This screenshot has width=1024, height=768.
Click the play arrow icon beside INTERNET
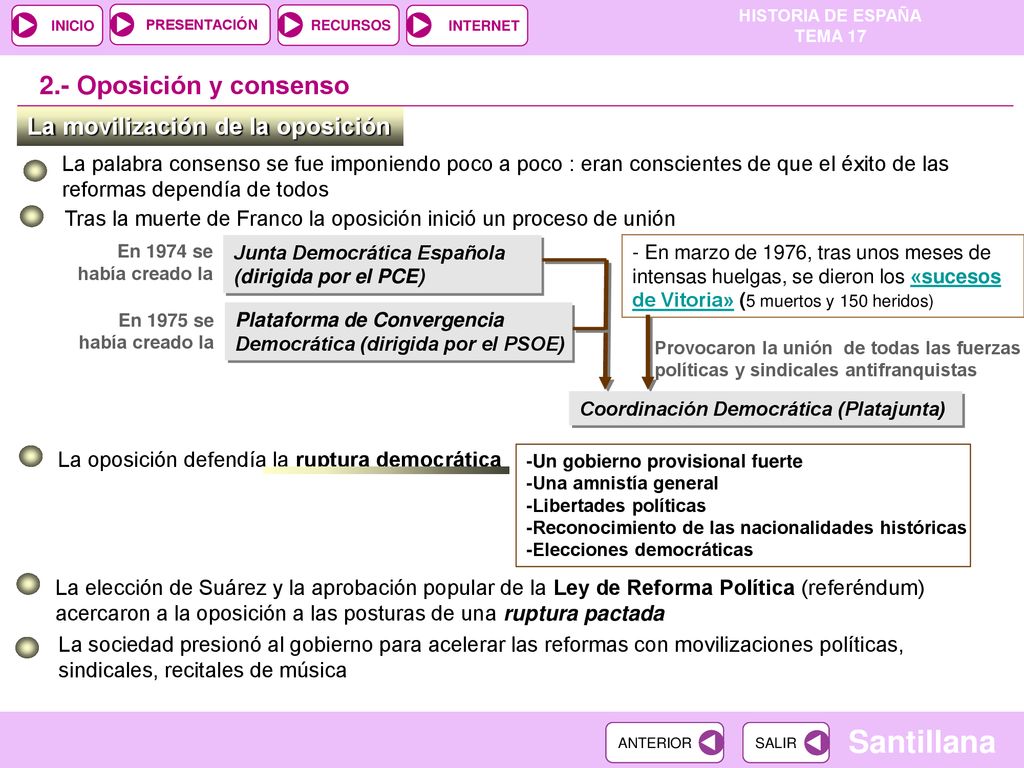pos(420,25)
